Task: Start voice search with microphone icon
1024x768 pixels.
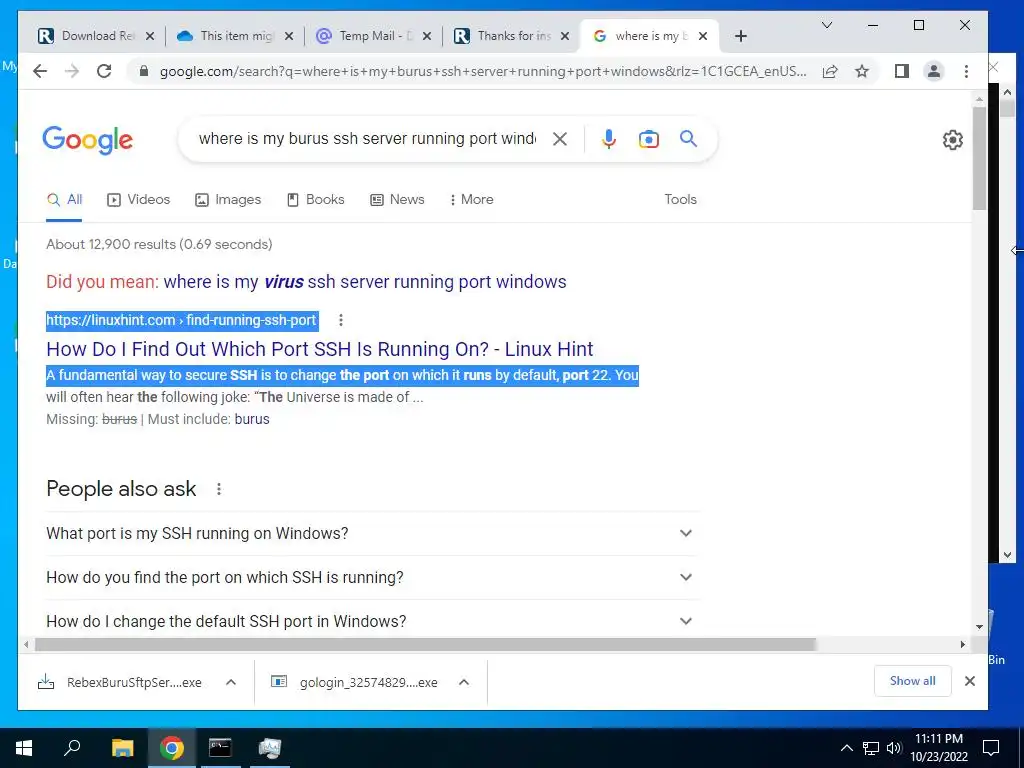Action: pos(609,138)
